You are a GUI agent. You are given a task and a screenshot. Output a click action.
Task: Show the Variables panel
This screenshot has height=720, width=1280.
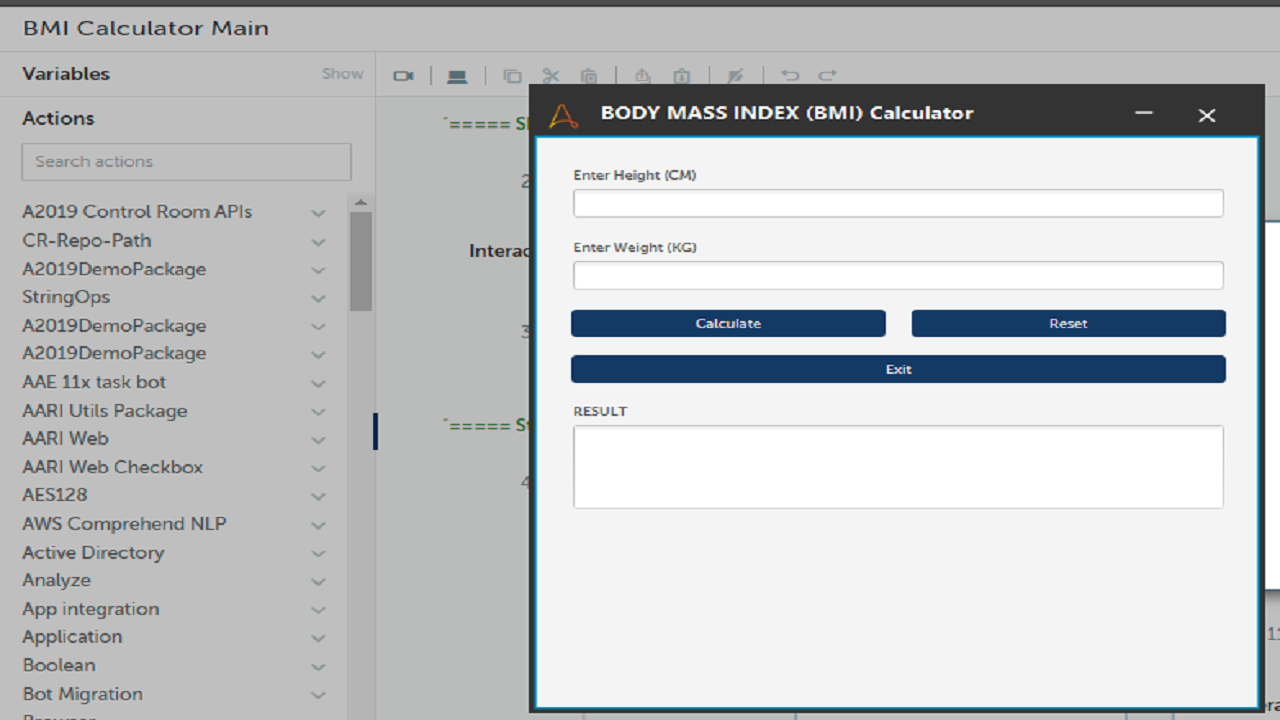pos(342,74)
